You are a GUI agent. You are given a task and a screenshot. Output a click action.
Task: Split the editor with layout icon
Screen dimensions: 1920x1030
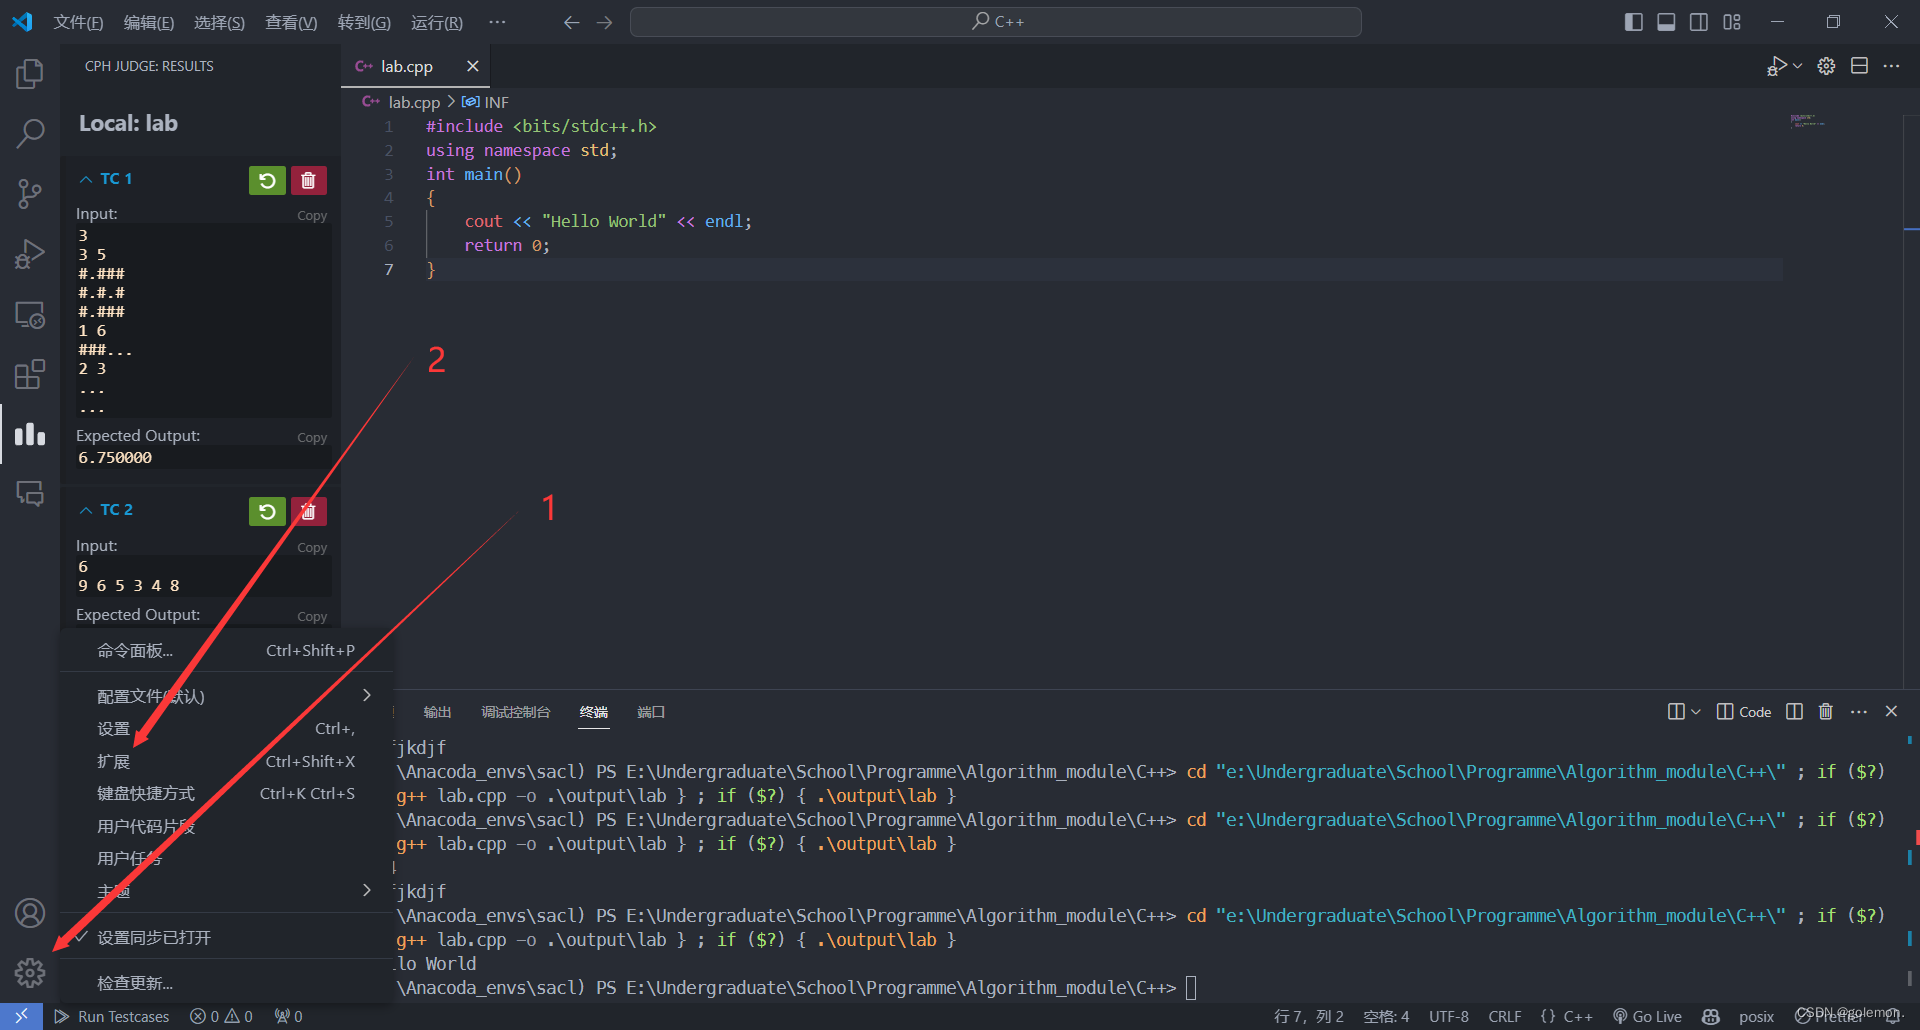click(x=1859, y=66)
